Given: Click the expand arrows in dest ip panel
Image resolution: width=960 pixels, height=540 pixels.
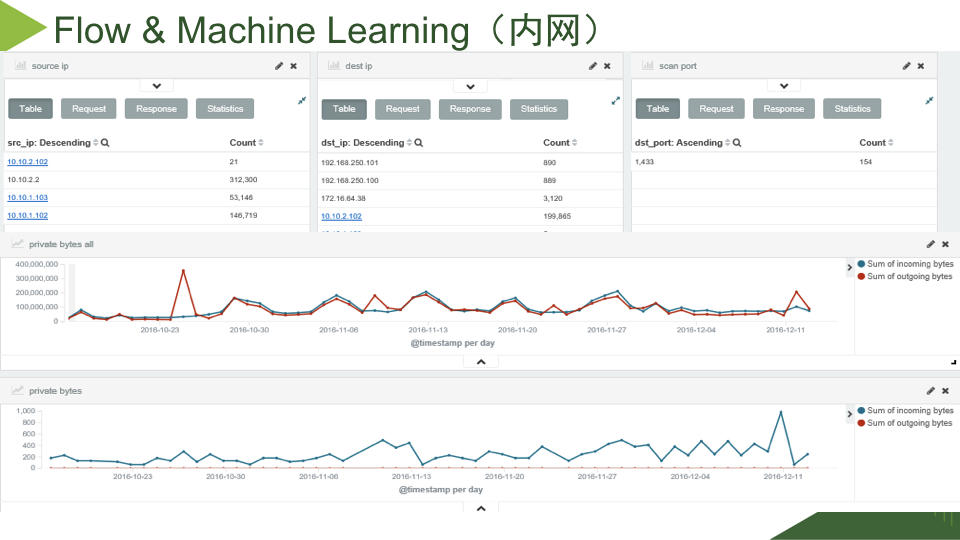Looking at the screenshot, I should point(615,100).
